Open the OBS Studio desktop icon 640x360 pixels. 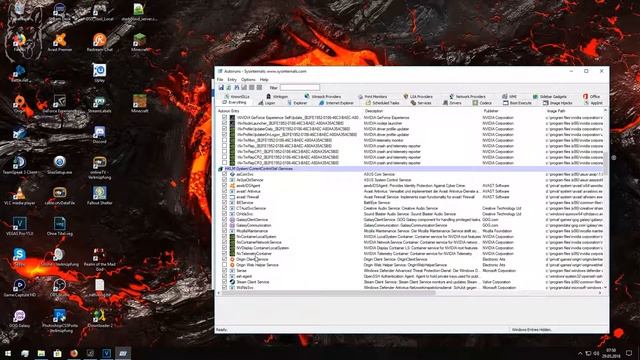click(x=60, y=287)
